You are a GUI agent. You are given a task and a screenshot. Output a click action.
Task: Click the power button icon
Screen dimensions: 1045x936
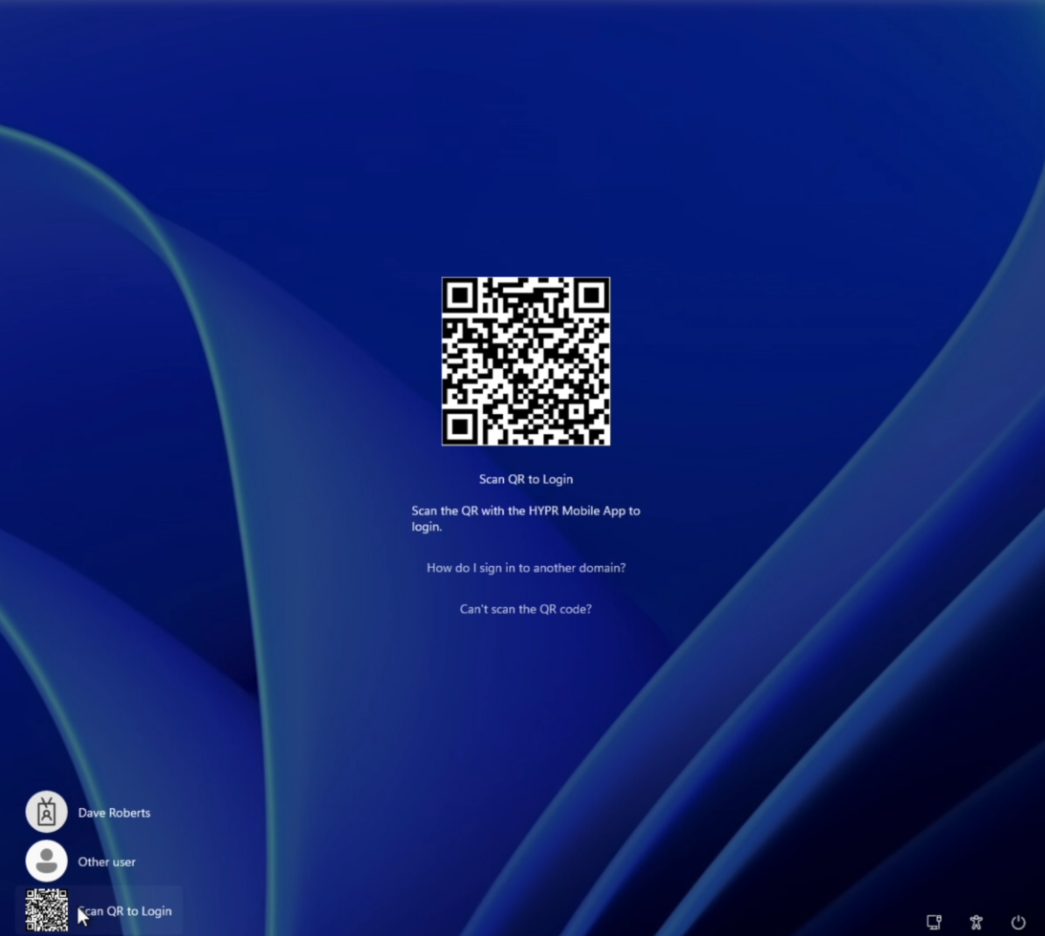pyautogui.click(x=1018, y=922)
